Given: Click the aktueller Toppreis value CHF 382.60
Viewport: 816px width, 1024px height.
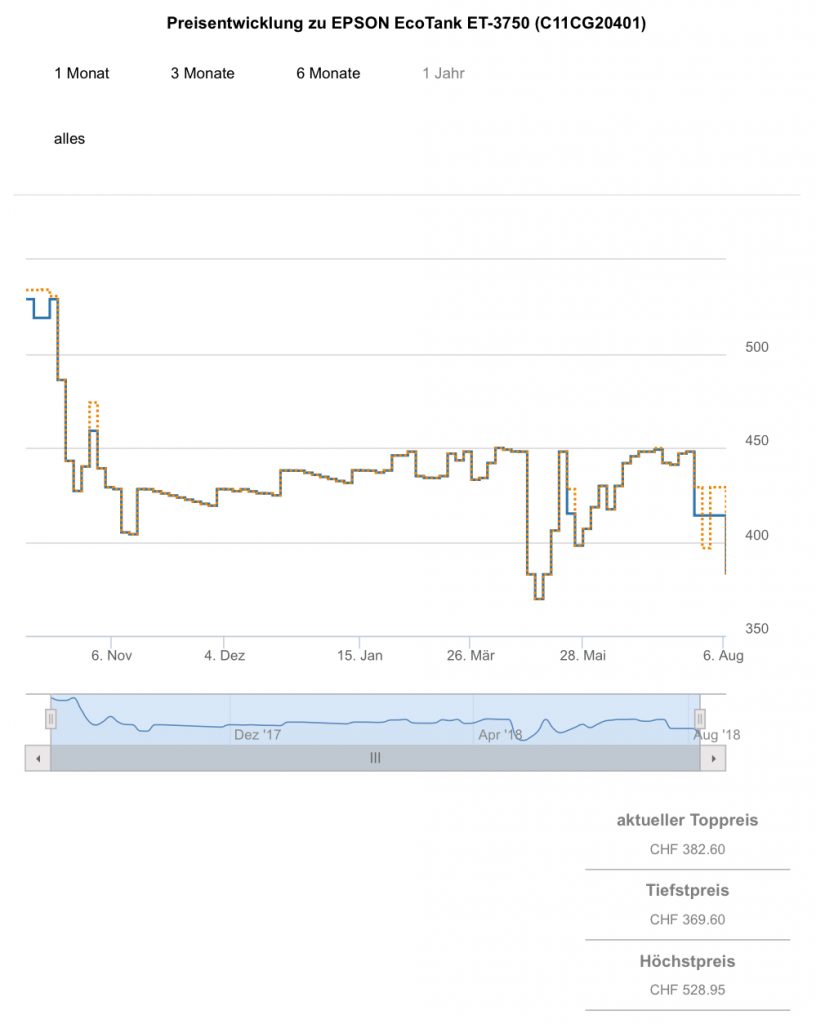Looking at the screenshot, I should [687, 850].
